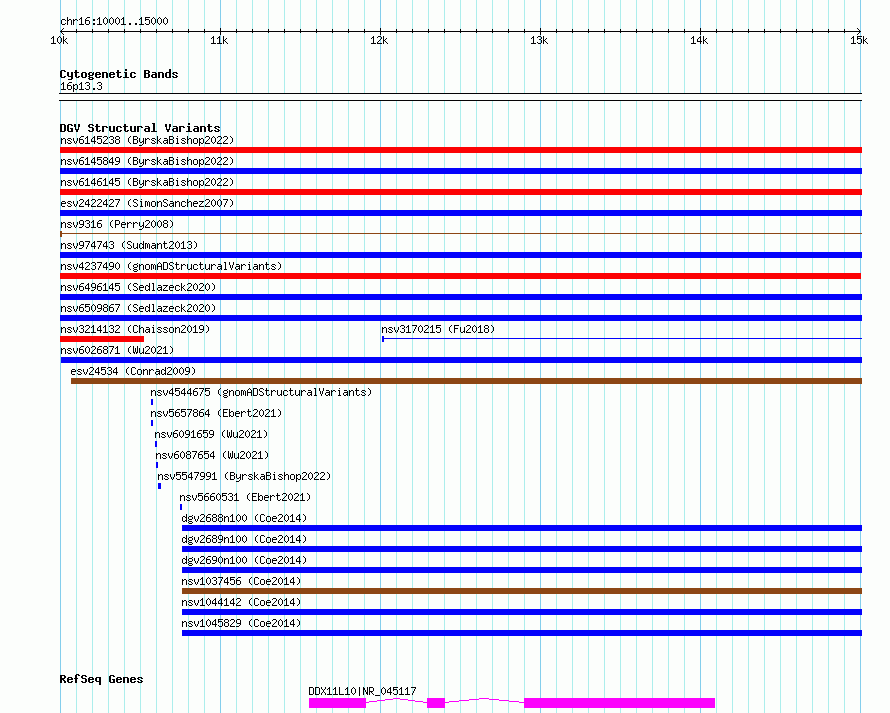Image resolution: width=890 pixels, height=713 pixels.
Task: Open the nsv6026871 (Wu2021) label
Action: pos(117,350)
